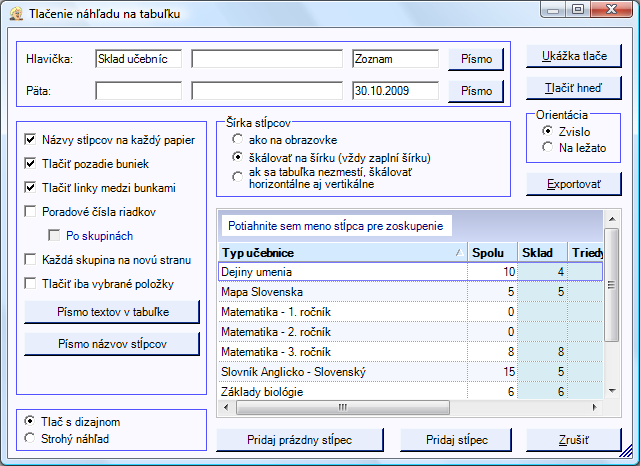Click the 'Exportovať' button
This screenshot has height=466, width=640.
(574, 184)
